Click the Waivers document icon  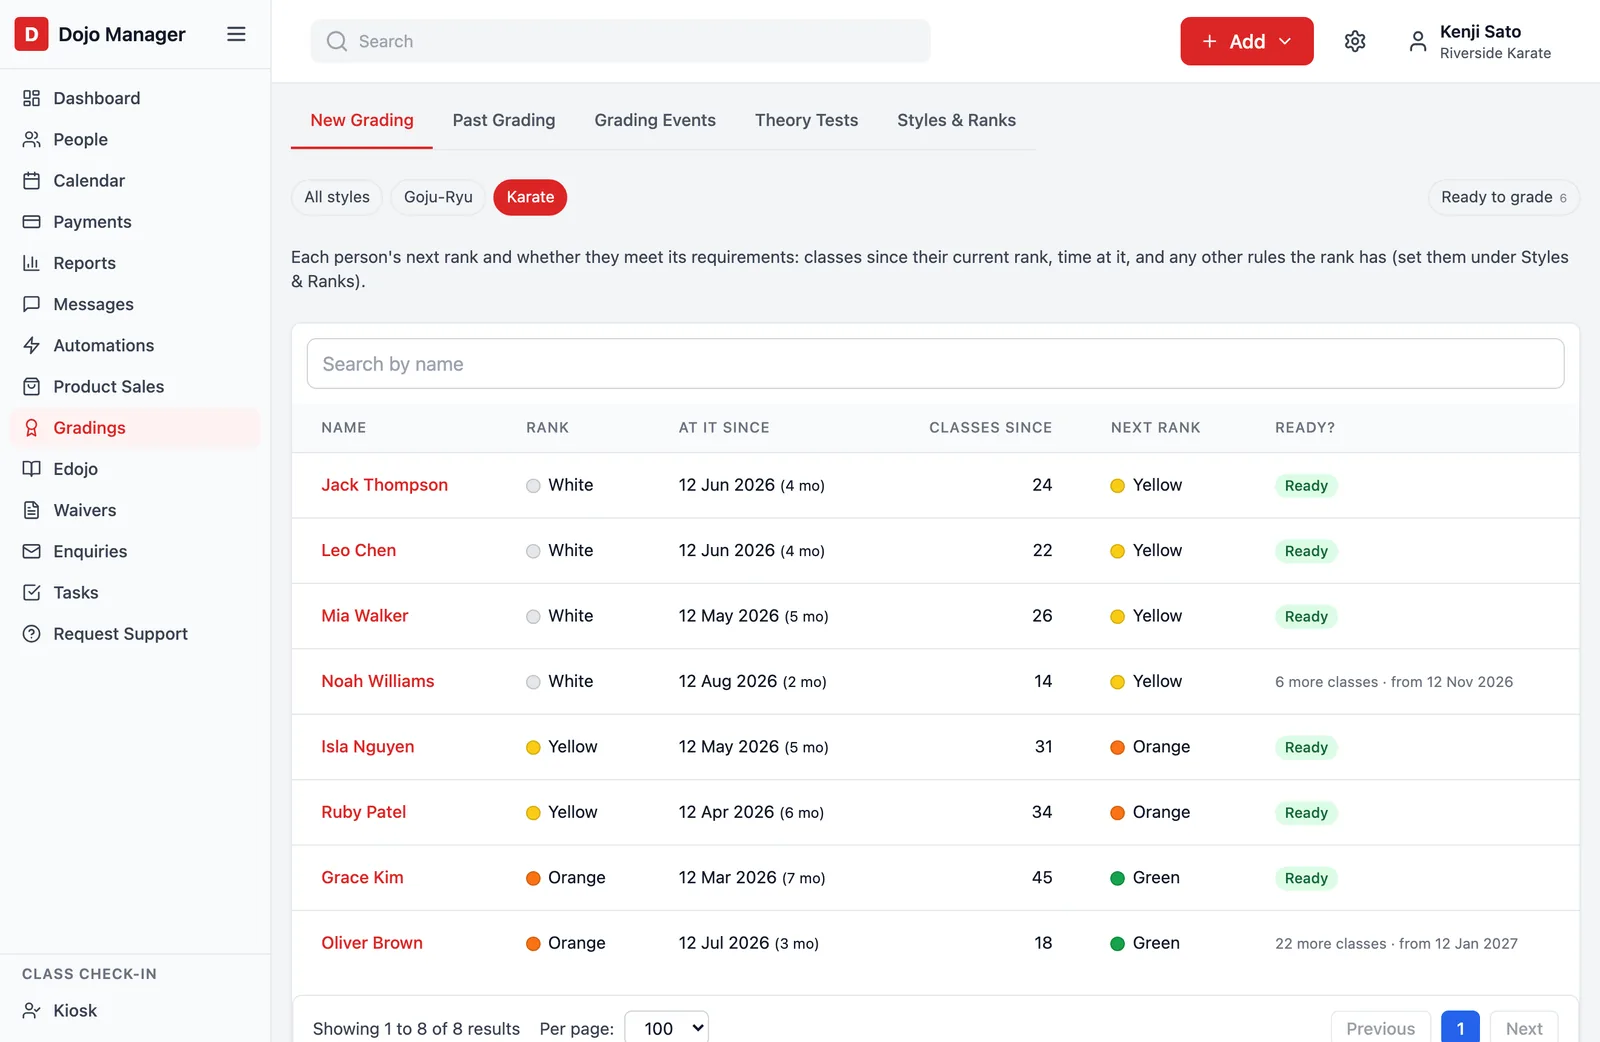click(x=32, y=510)
